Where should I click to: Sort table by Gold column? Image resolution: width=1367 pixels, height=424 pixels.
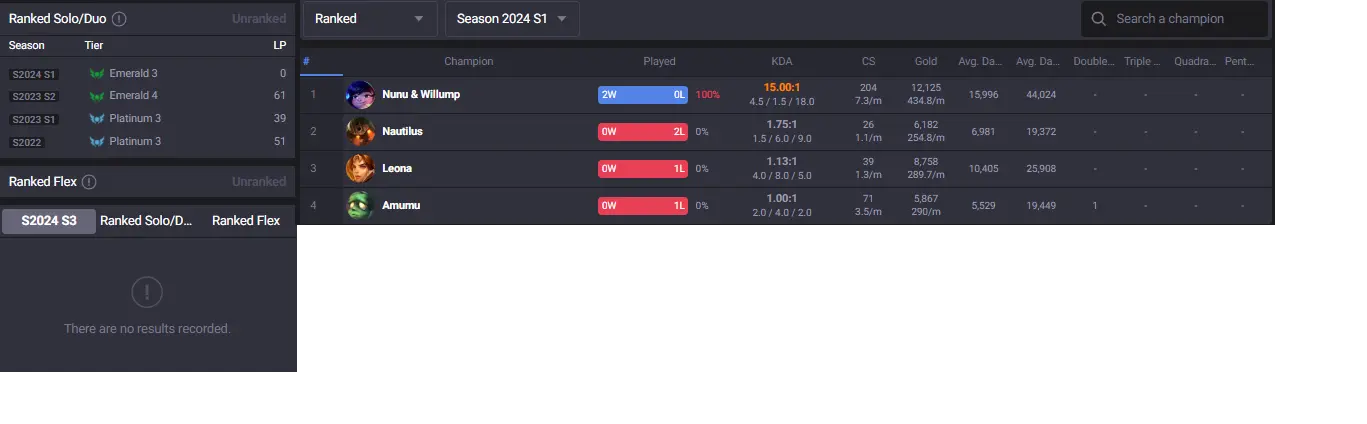[926, 61]
